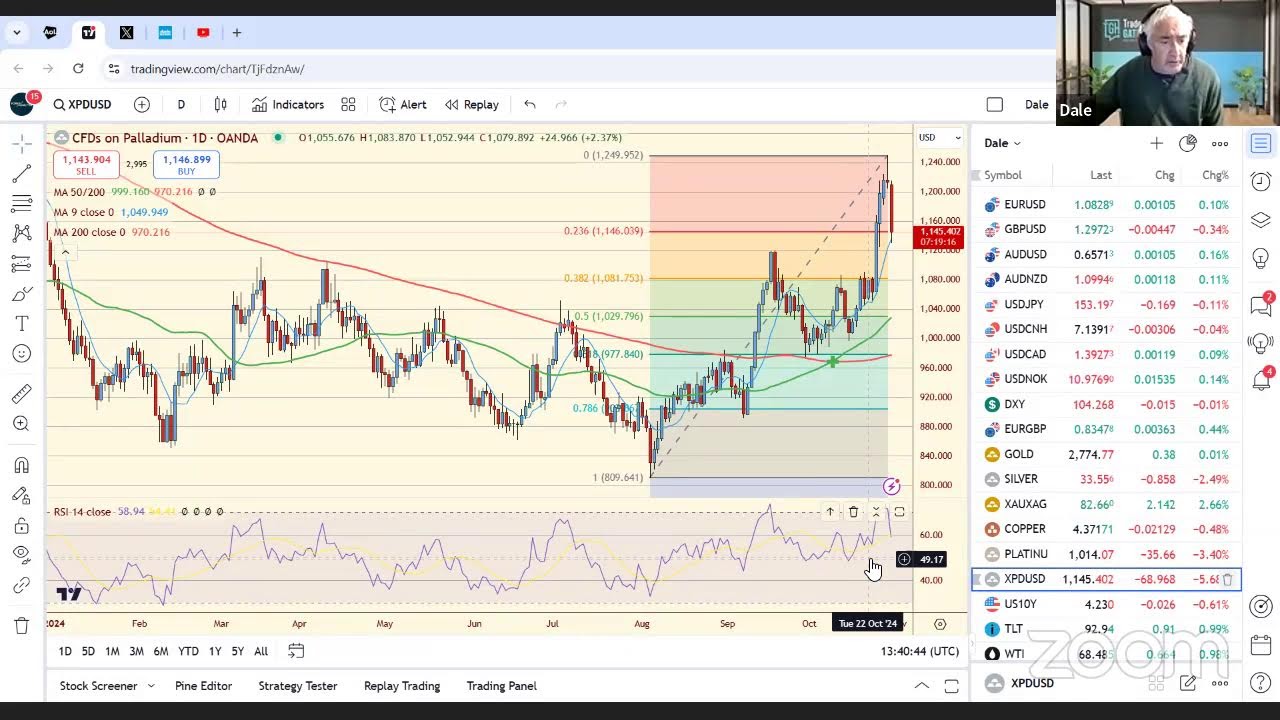Change the D timeframe interval
Screen dimensions: 1280x720
pos(181,104)
